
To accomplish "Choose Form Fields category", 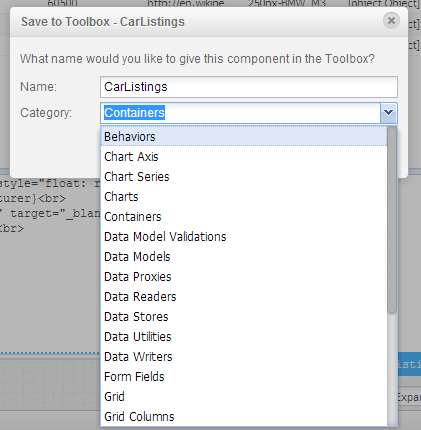I will pos(244,377).
